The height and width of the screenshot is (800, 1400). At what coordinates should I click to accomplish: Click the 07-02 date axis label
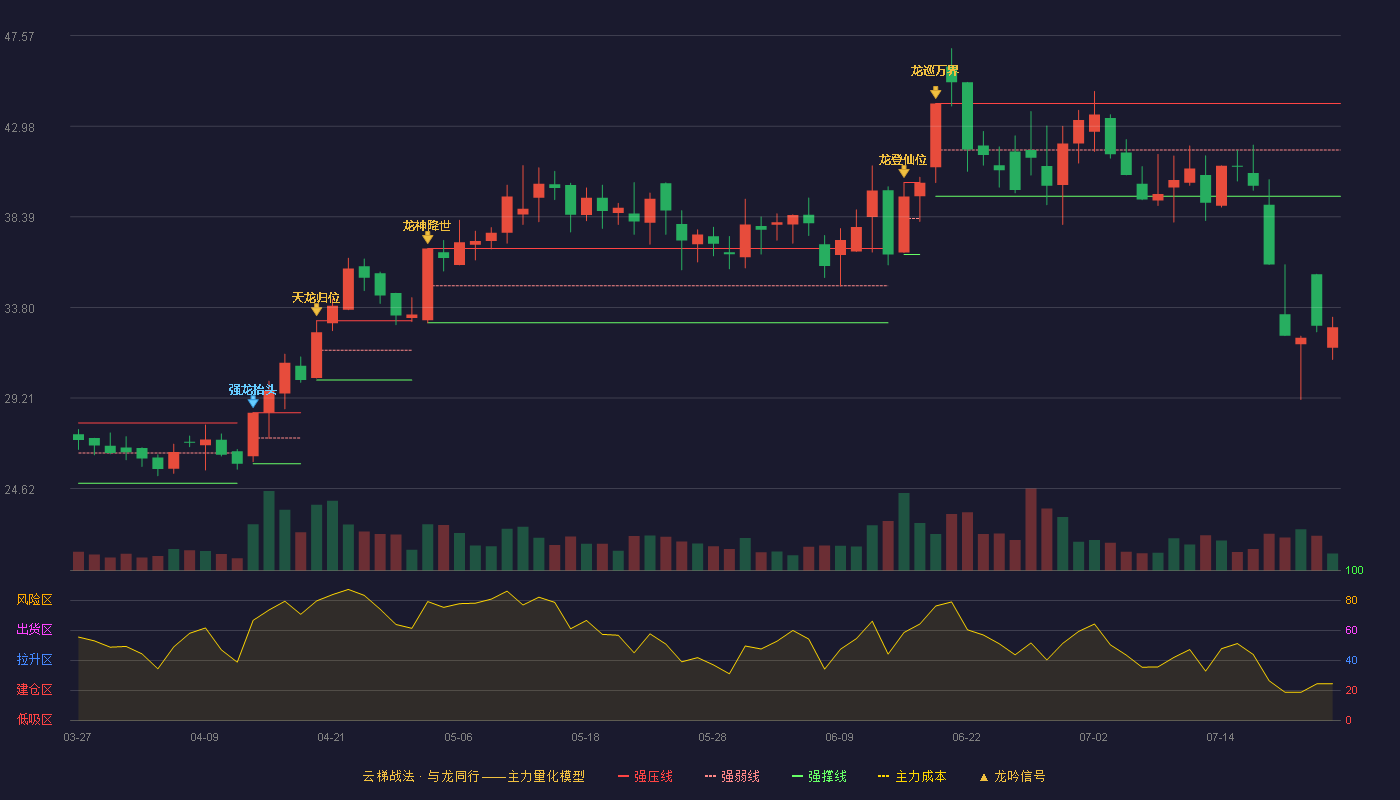(1094, 737)
